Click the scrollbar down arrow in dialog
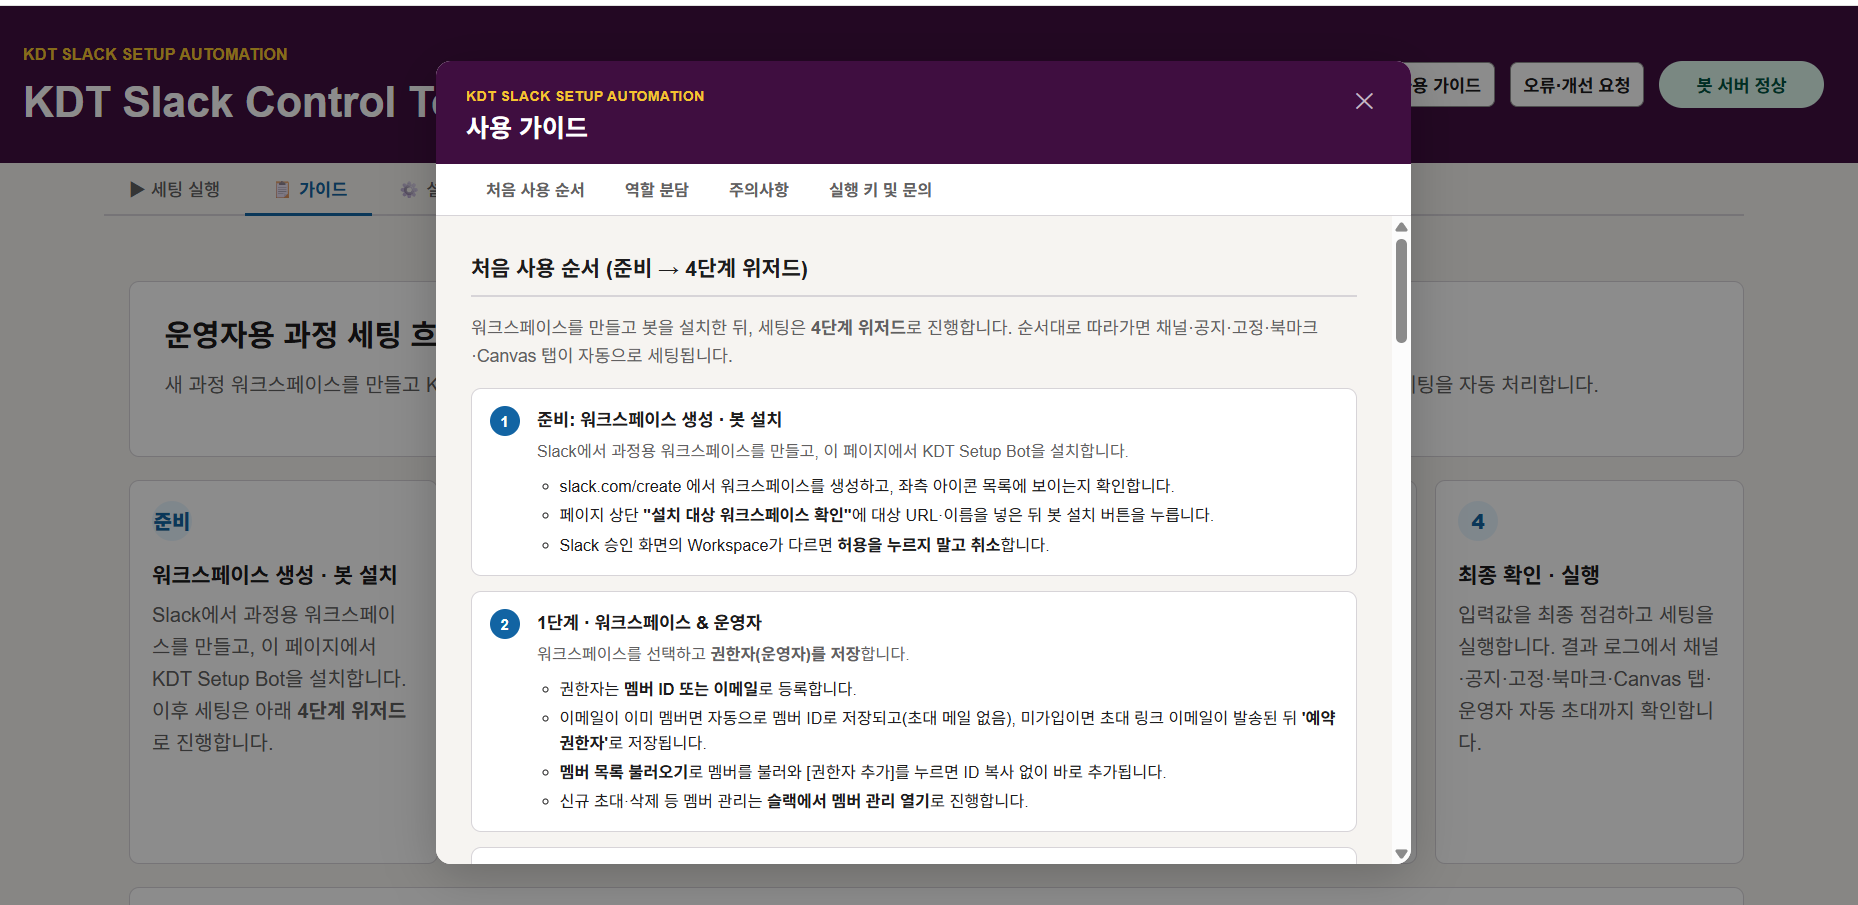 [x=1401, y=854]
